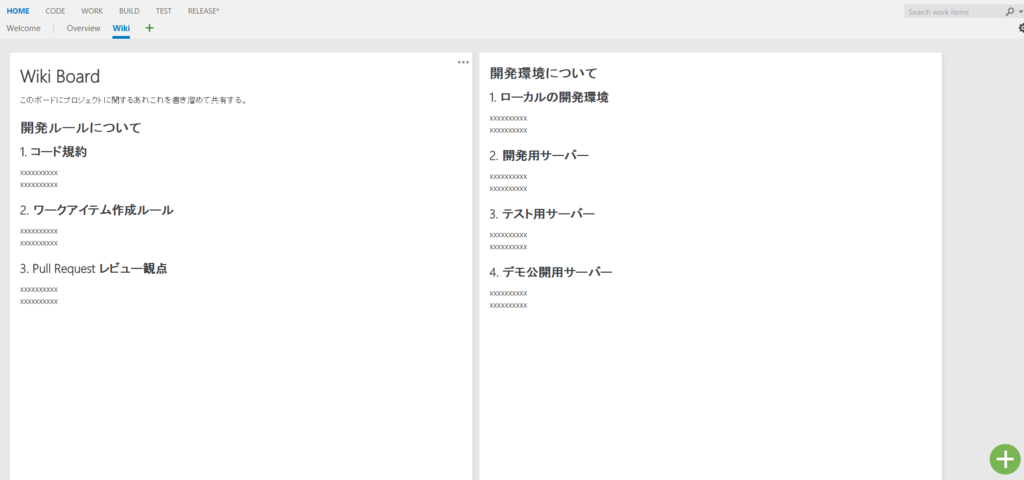The height and width of the screenshot is (480, 1024).
Task: Open the RELEASE* hub
Action: click(203, 11)
